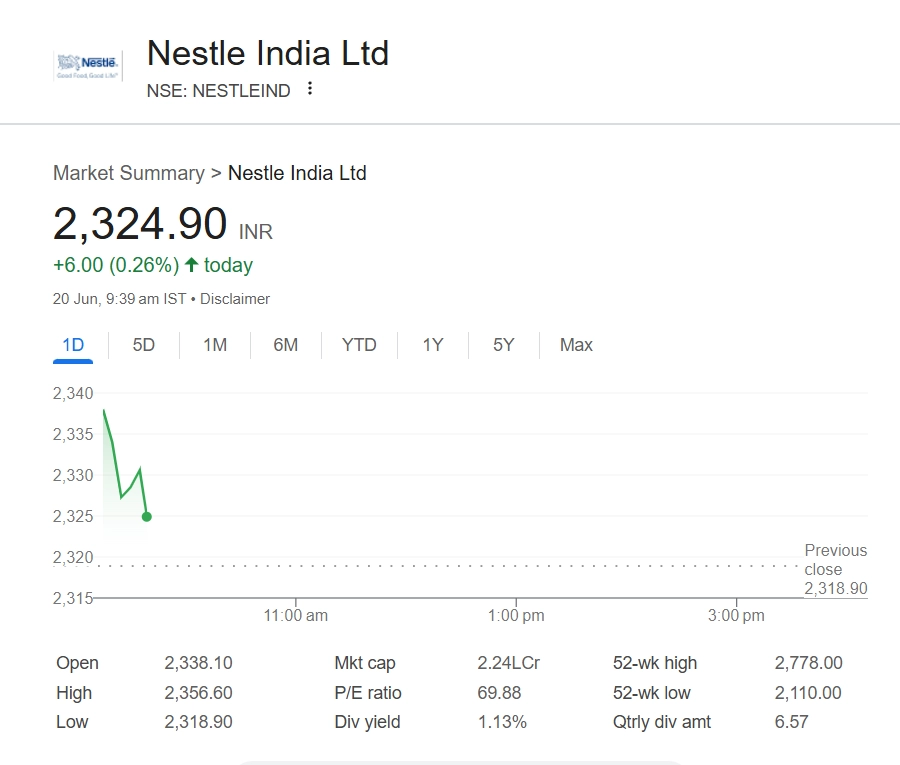The width and height of the screenshot is (900, 765).
Task: Click the green current price dot on chart
Action: (x=147, y=516)
